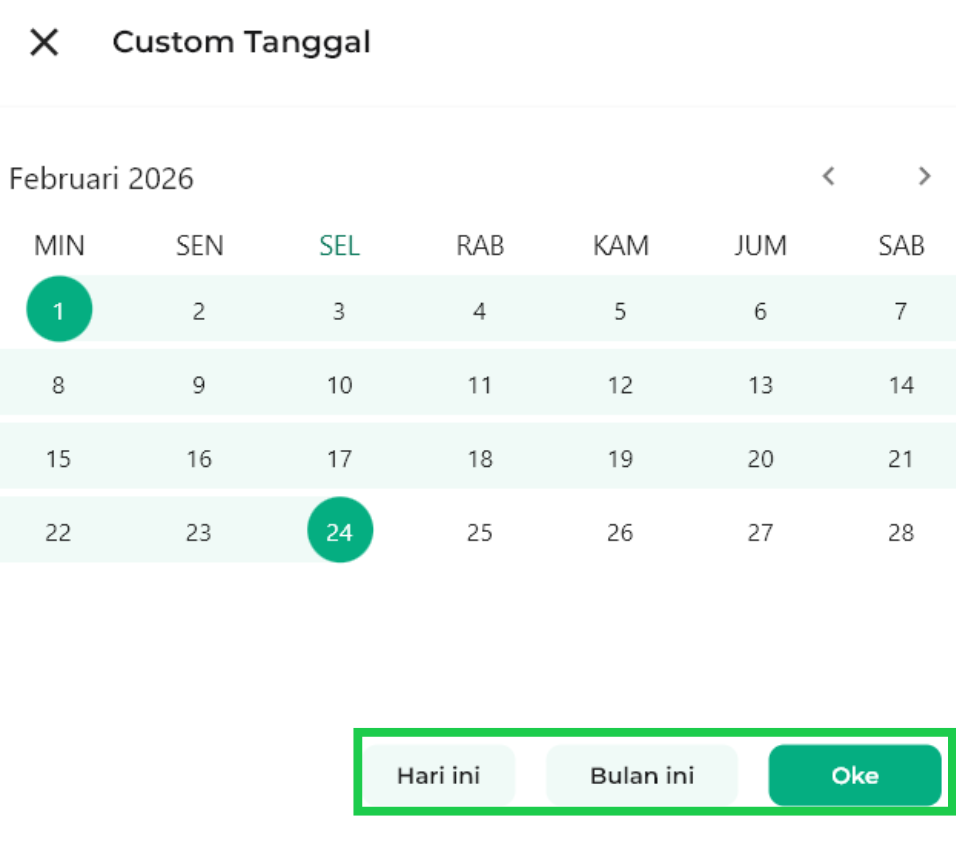Close the Custom Tanggal dialog
Image resolution: width=956 pixels, height=851 pixels.
tap(44, 42)
